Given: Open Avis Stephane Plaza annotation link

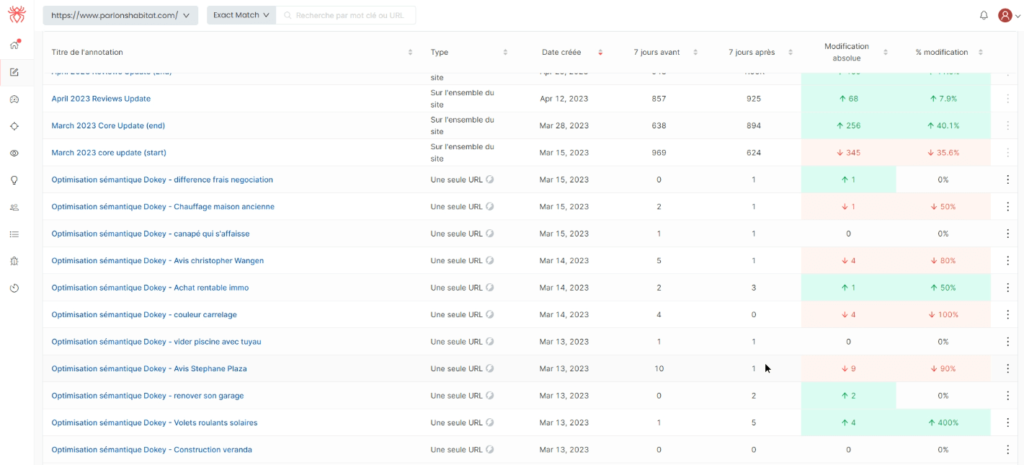Looking at the screenshot, I should point(149,368).
